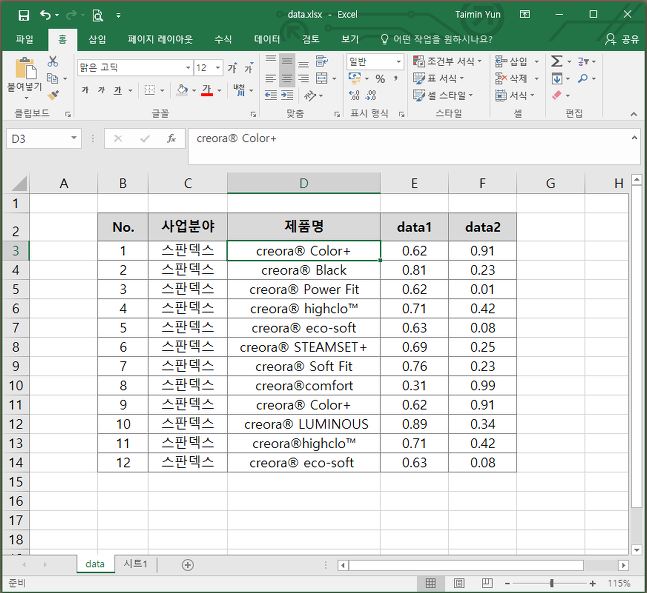Click the column D header
647x593 pixels.
[304, 183]
